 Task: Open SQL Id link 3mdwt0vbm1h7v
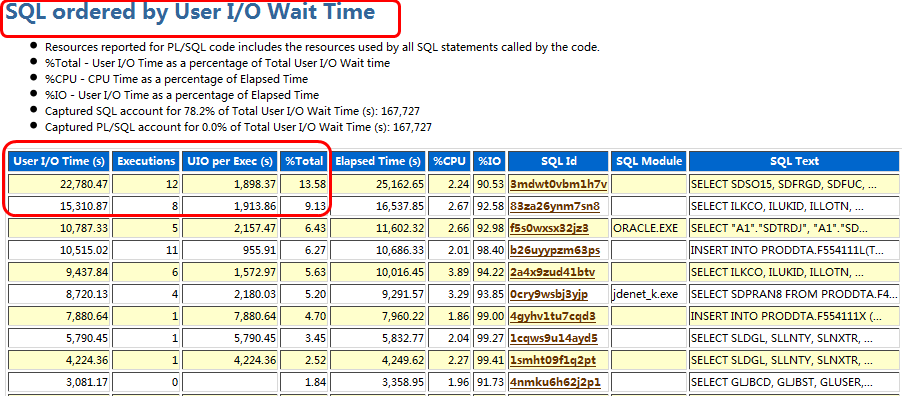[x=558, y=184]
